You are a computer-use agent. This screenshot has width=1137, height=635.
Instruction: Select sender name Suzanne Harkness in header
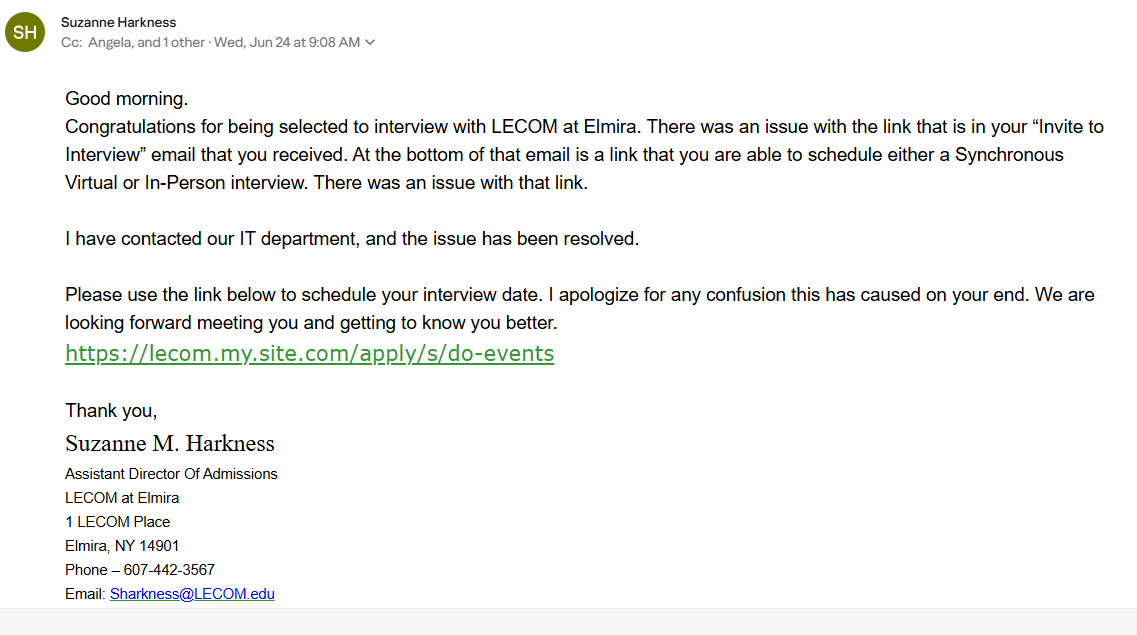pos(118,22)
